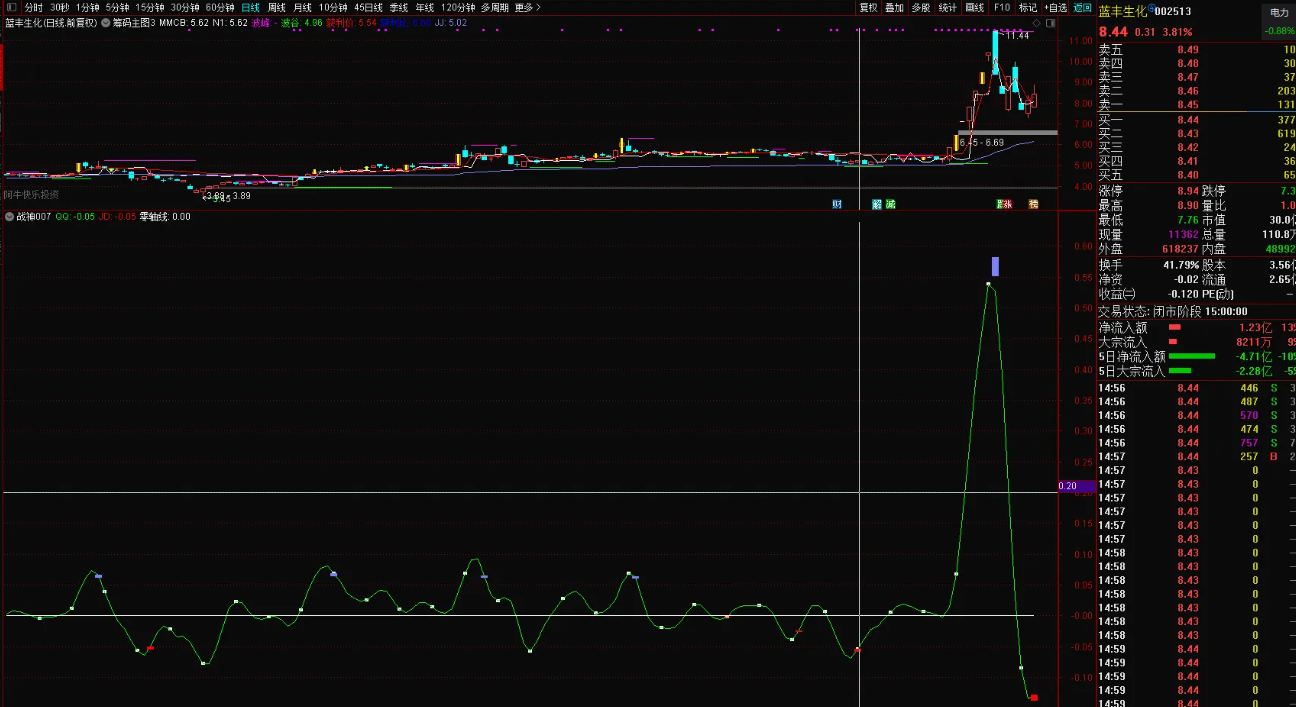Screen dimensions: 1296x707
Task: Switch to the 60分钟 period tab
Action: [x=220, y=7]
